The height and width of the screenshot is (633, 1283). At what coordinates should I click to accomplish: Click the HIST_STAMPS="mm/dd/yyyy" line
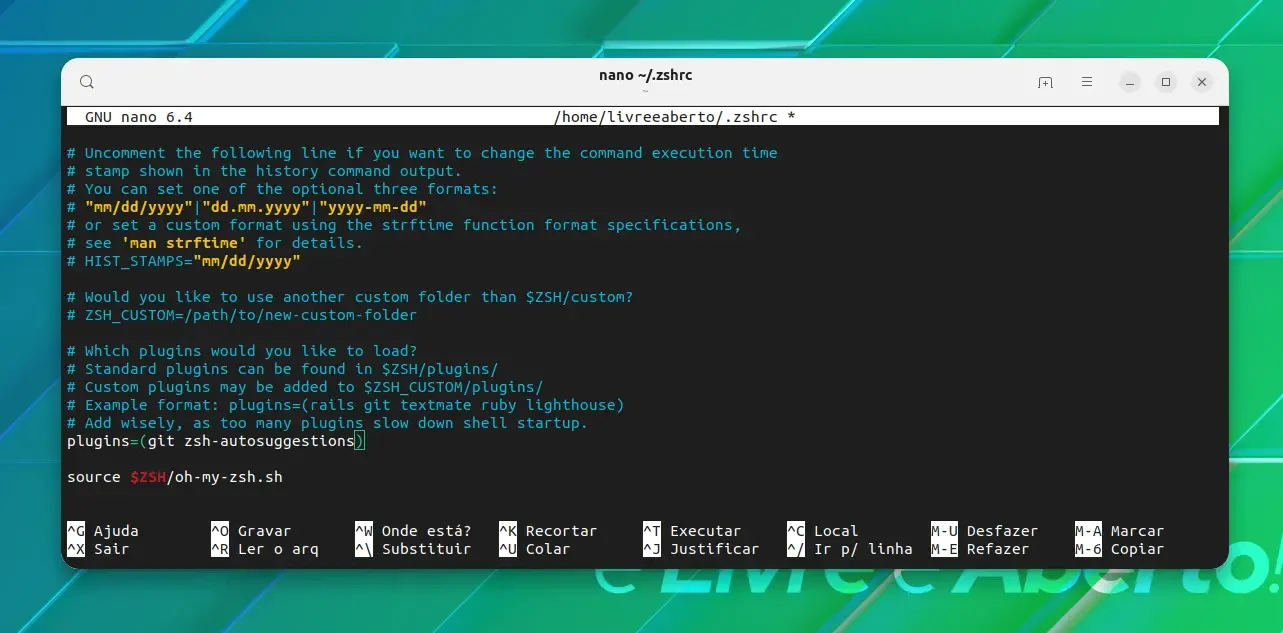coord(184,261)
